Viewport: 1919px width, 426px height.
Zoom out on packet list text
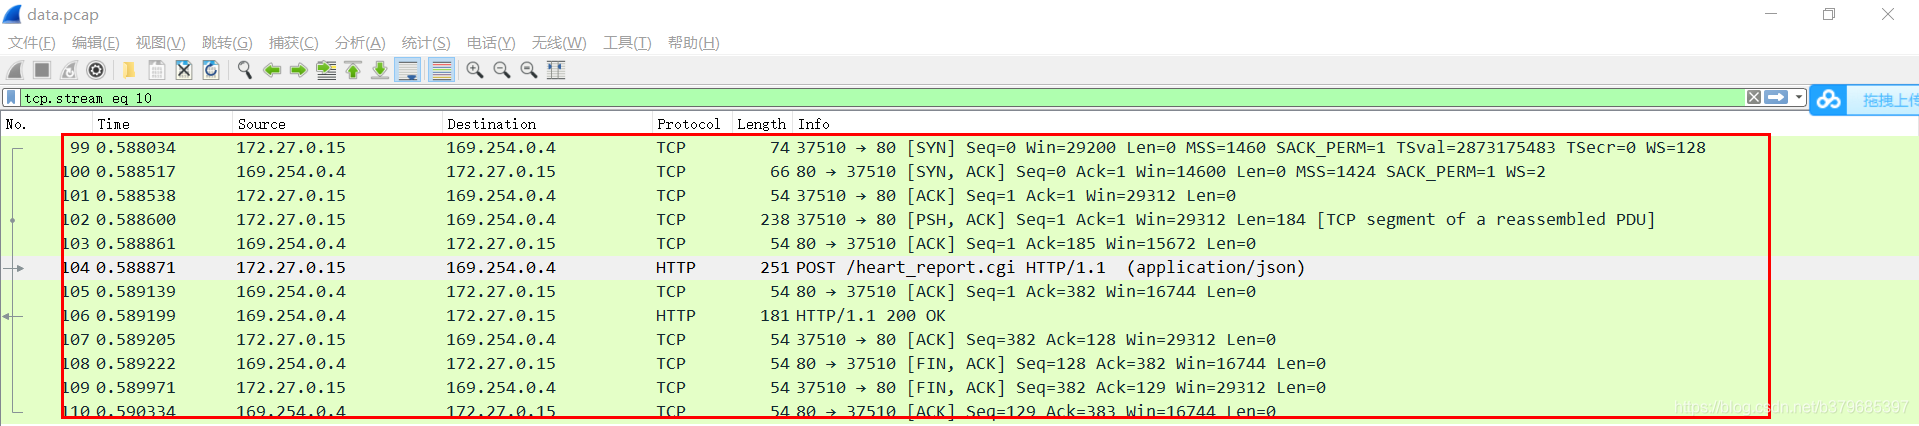pyautogui.click(x=502, y=70)
